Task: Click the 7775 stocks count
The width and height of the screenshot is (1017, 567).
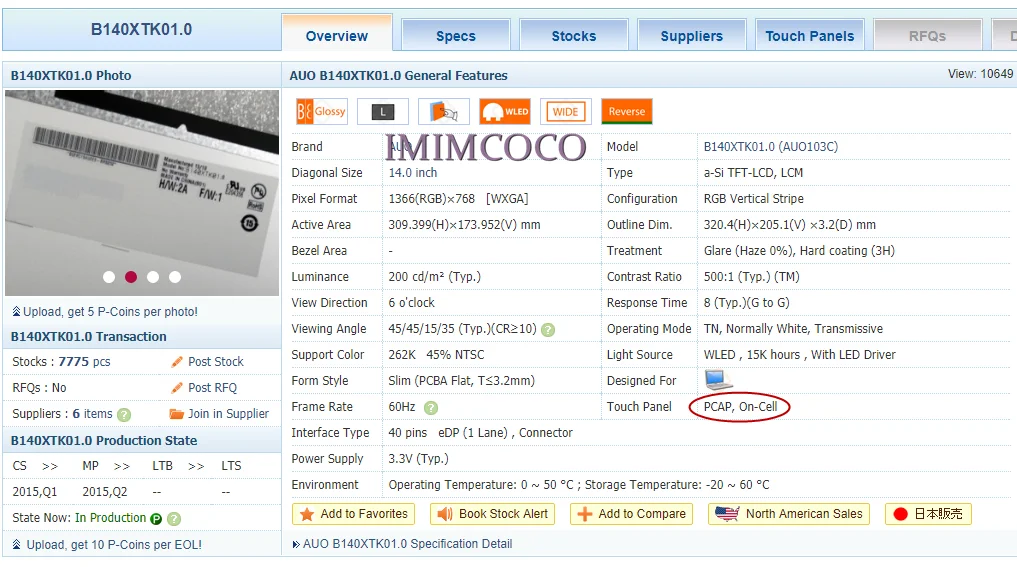Action: pos(74,362)
